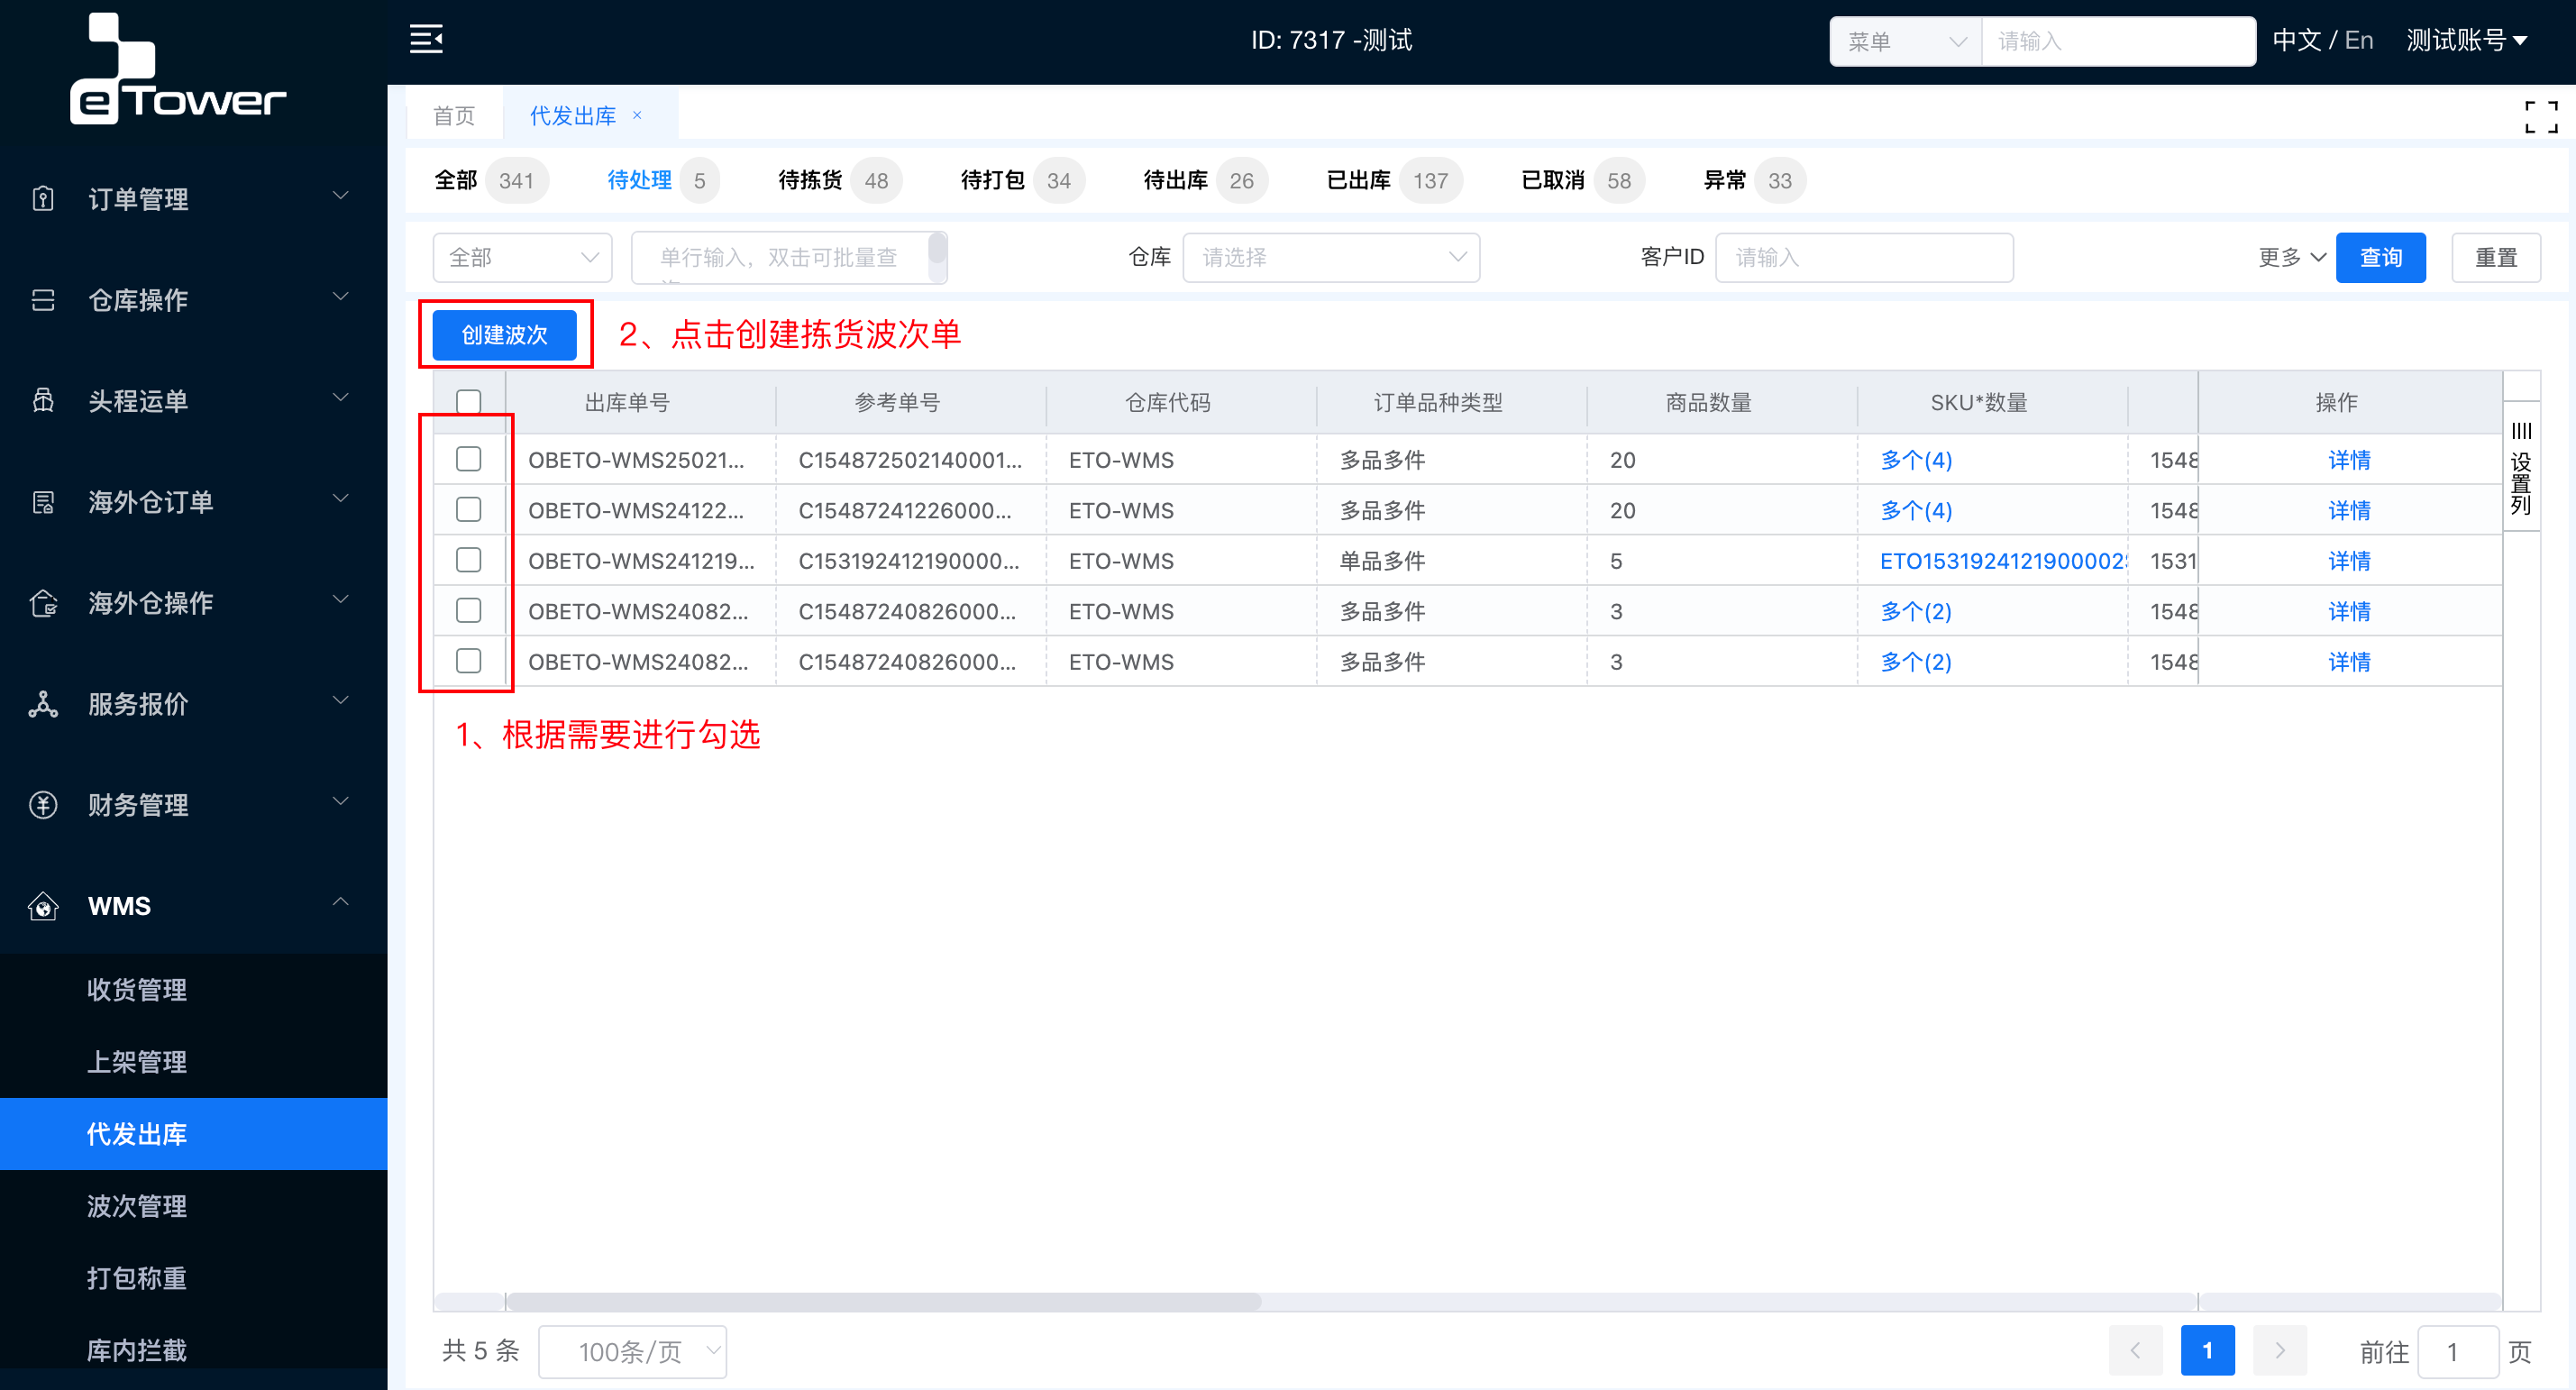This screenshot has height=1390, width=2576.
Task: Toggle the select-all header checkbox
Action: [468, 402]
